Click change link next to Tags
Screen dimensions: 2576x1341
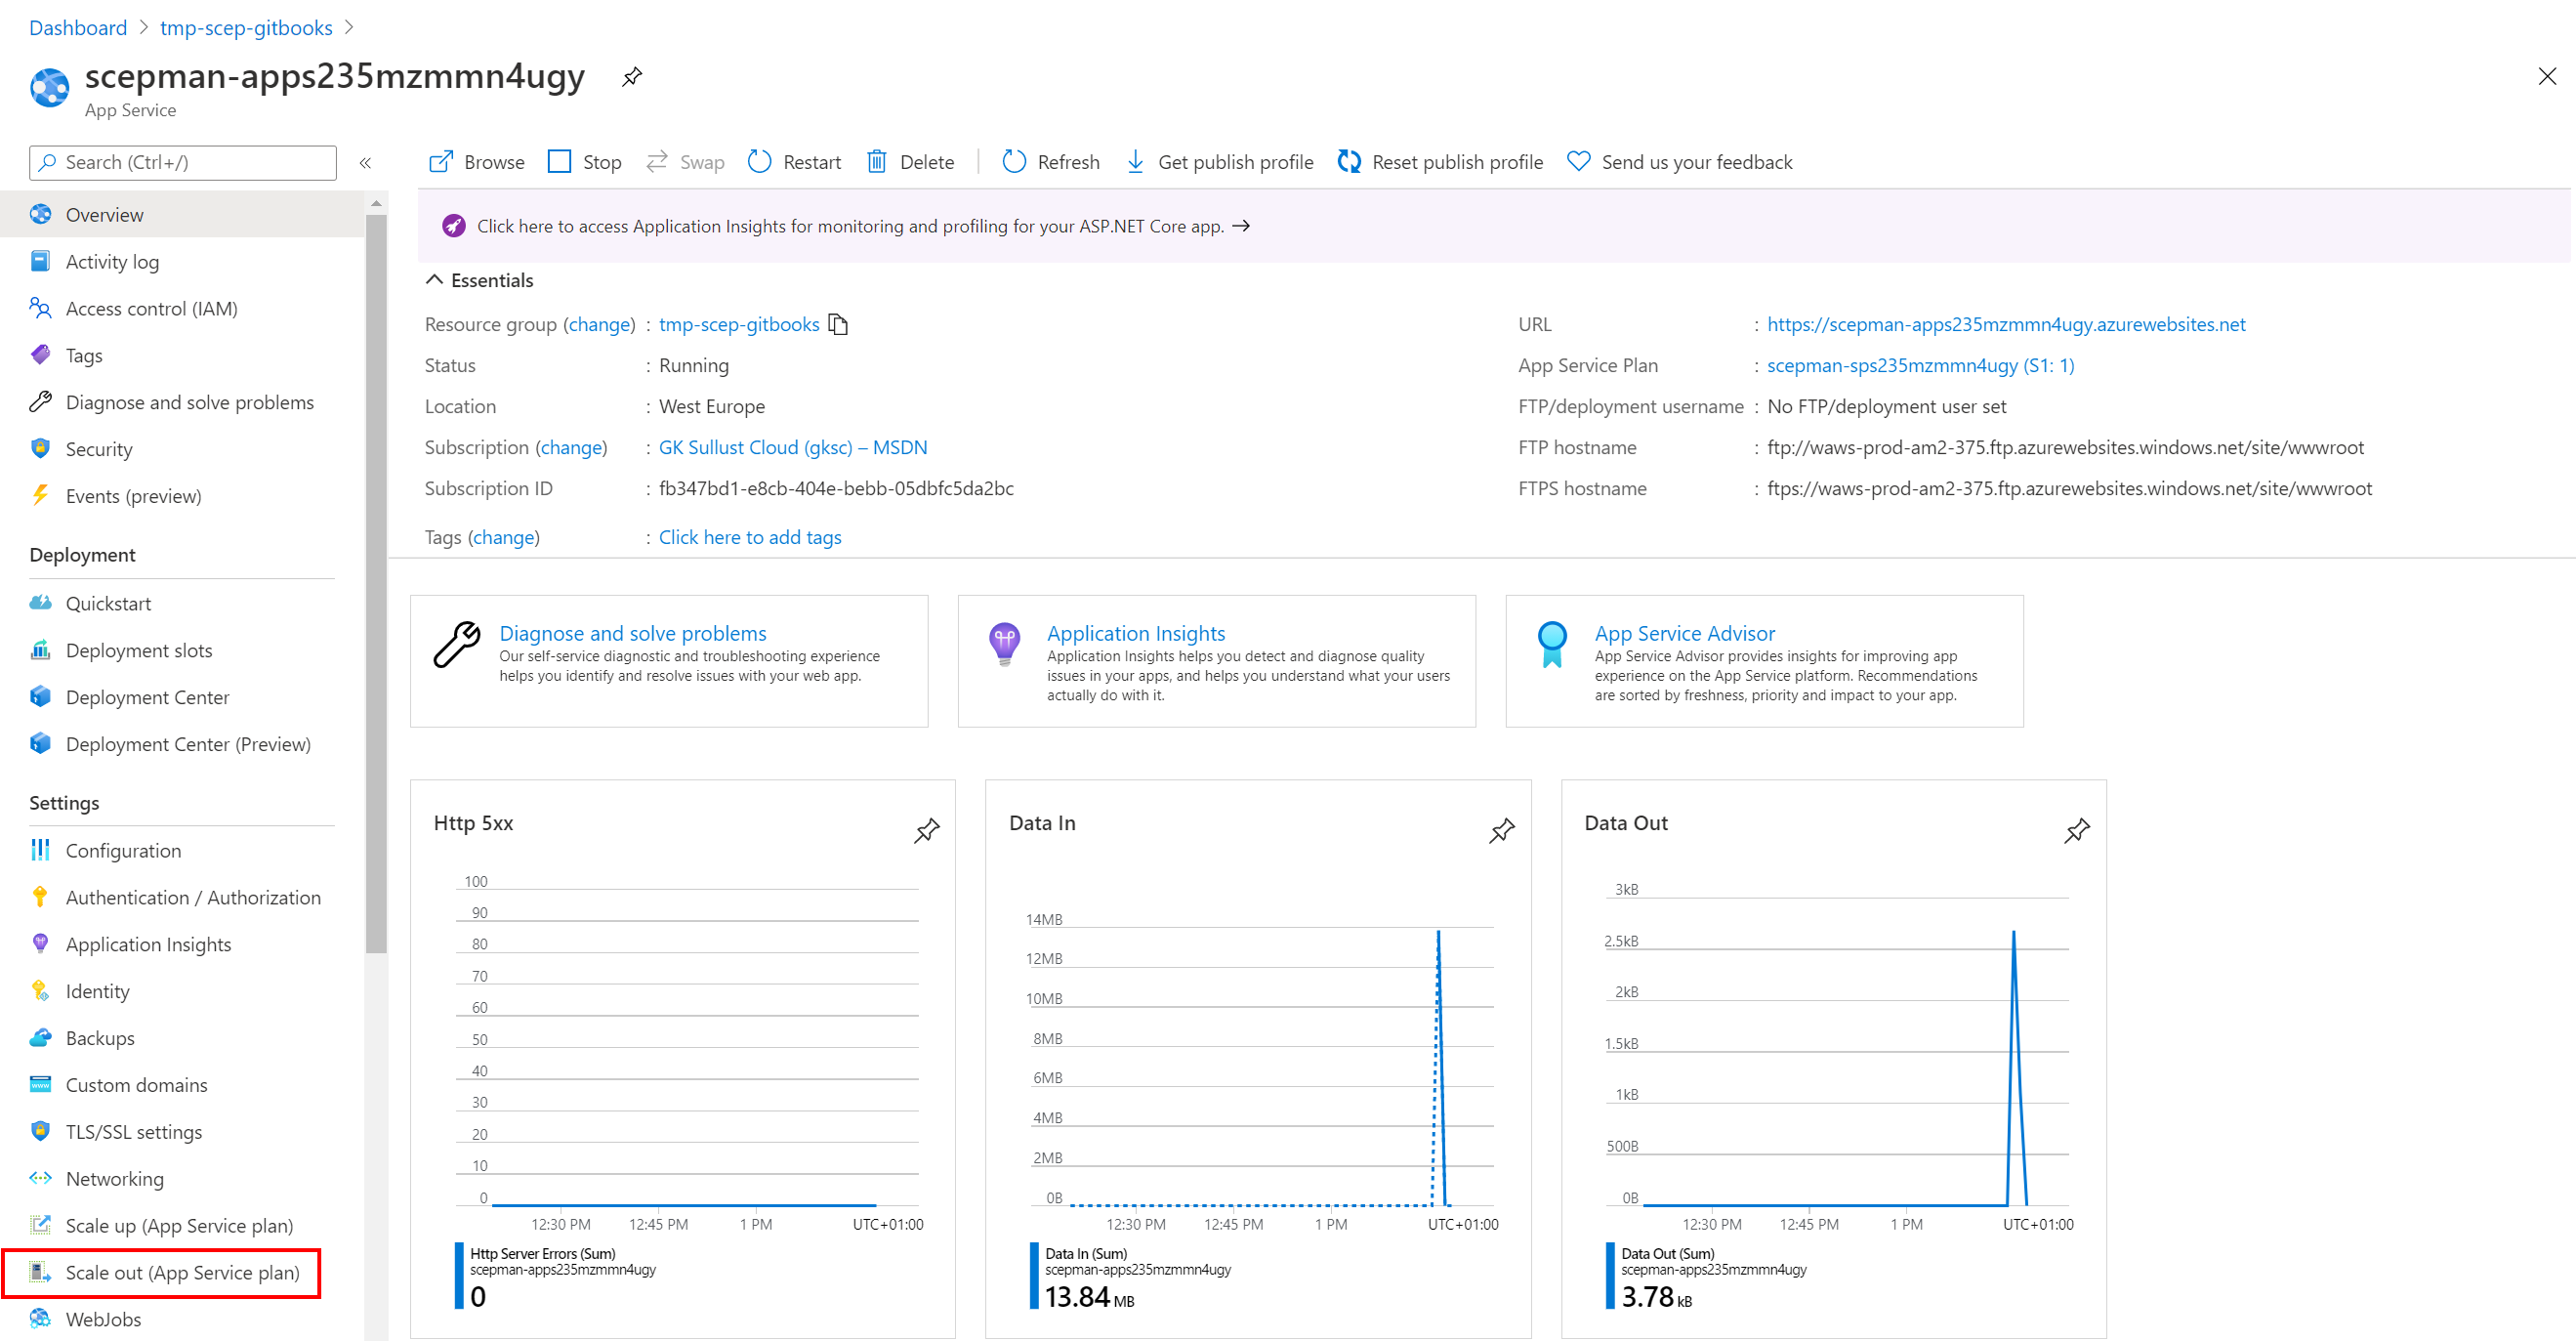point(504,538)
